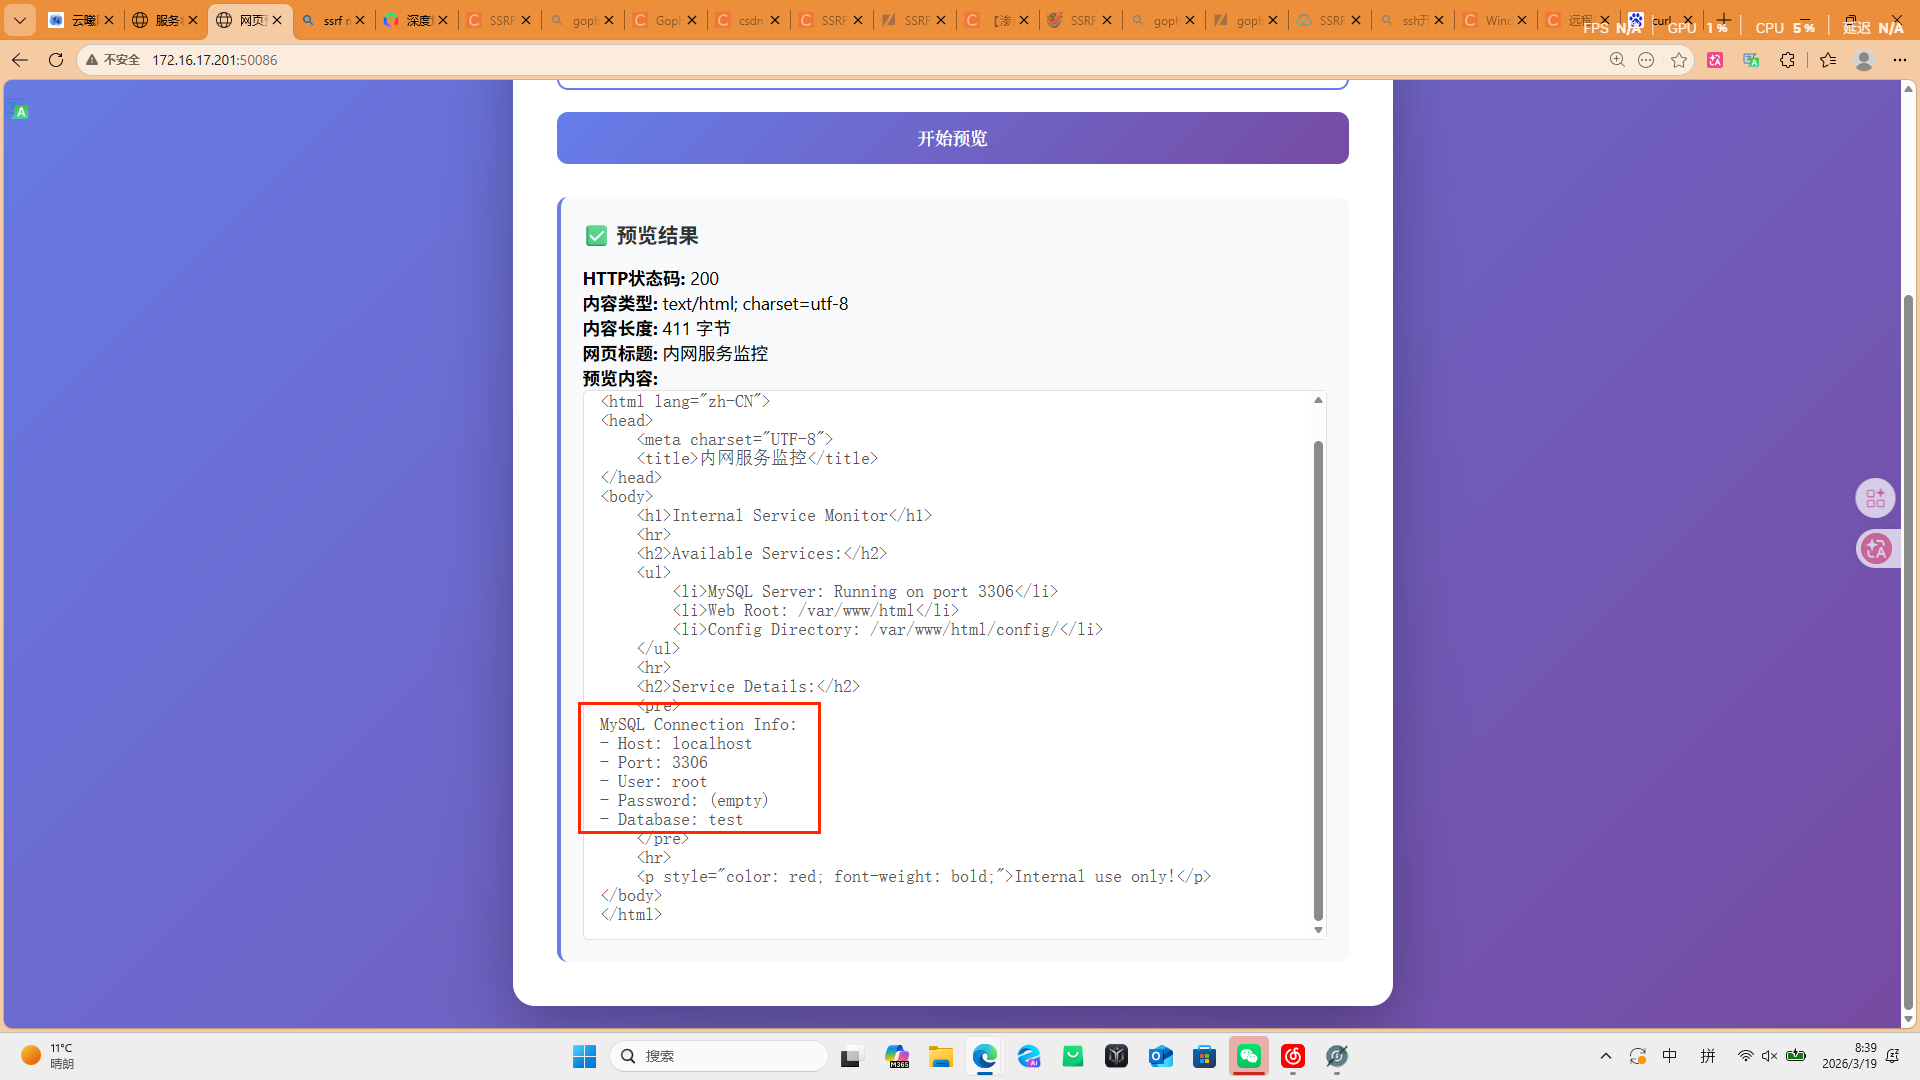Click the floating translate button on right edge

1876,549
